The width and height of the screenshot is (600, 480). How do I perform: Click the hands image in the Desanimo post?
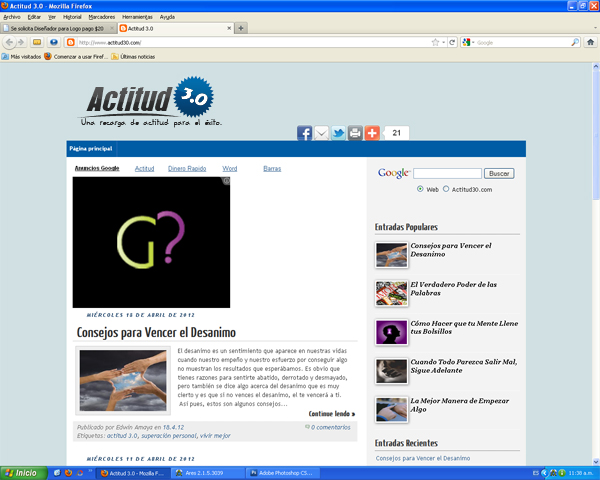tap(123, 380)
